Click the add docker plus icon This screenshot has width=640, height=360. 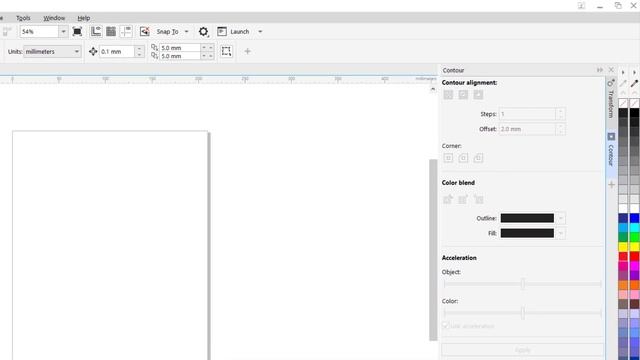pos(611,185)
